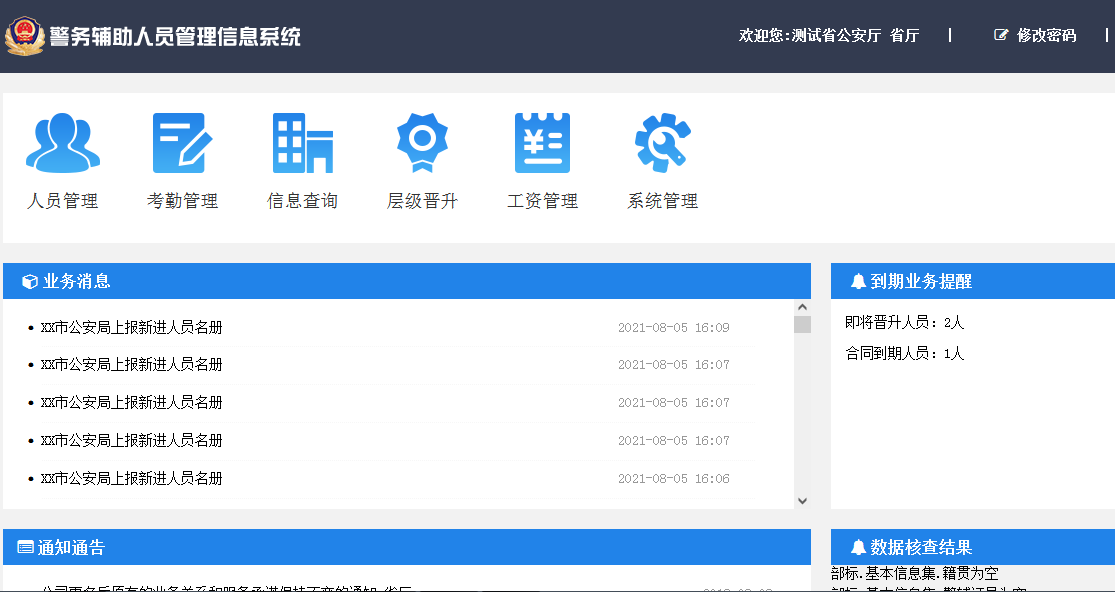The image size is (1115, 592).
Task: Click the 修改密码 link text
Action: click(x=1046, y=35)
